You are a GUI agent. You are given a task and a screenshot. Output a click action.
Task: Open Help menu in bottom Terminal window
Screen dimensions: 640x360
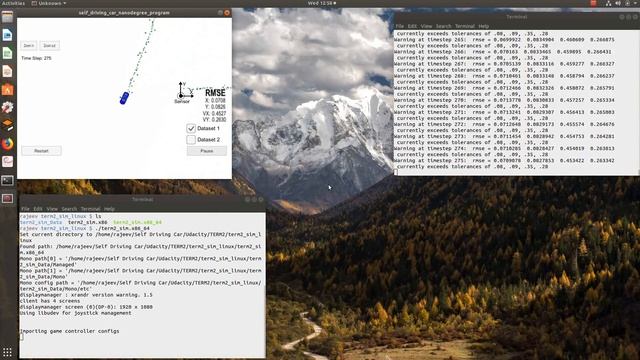(109, 209)
